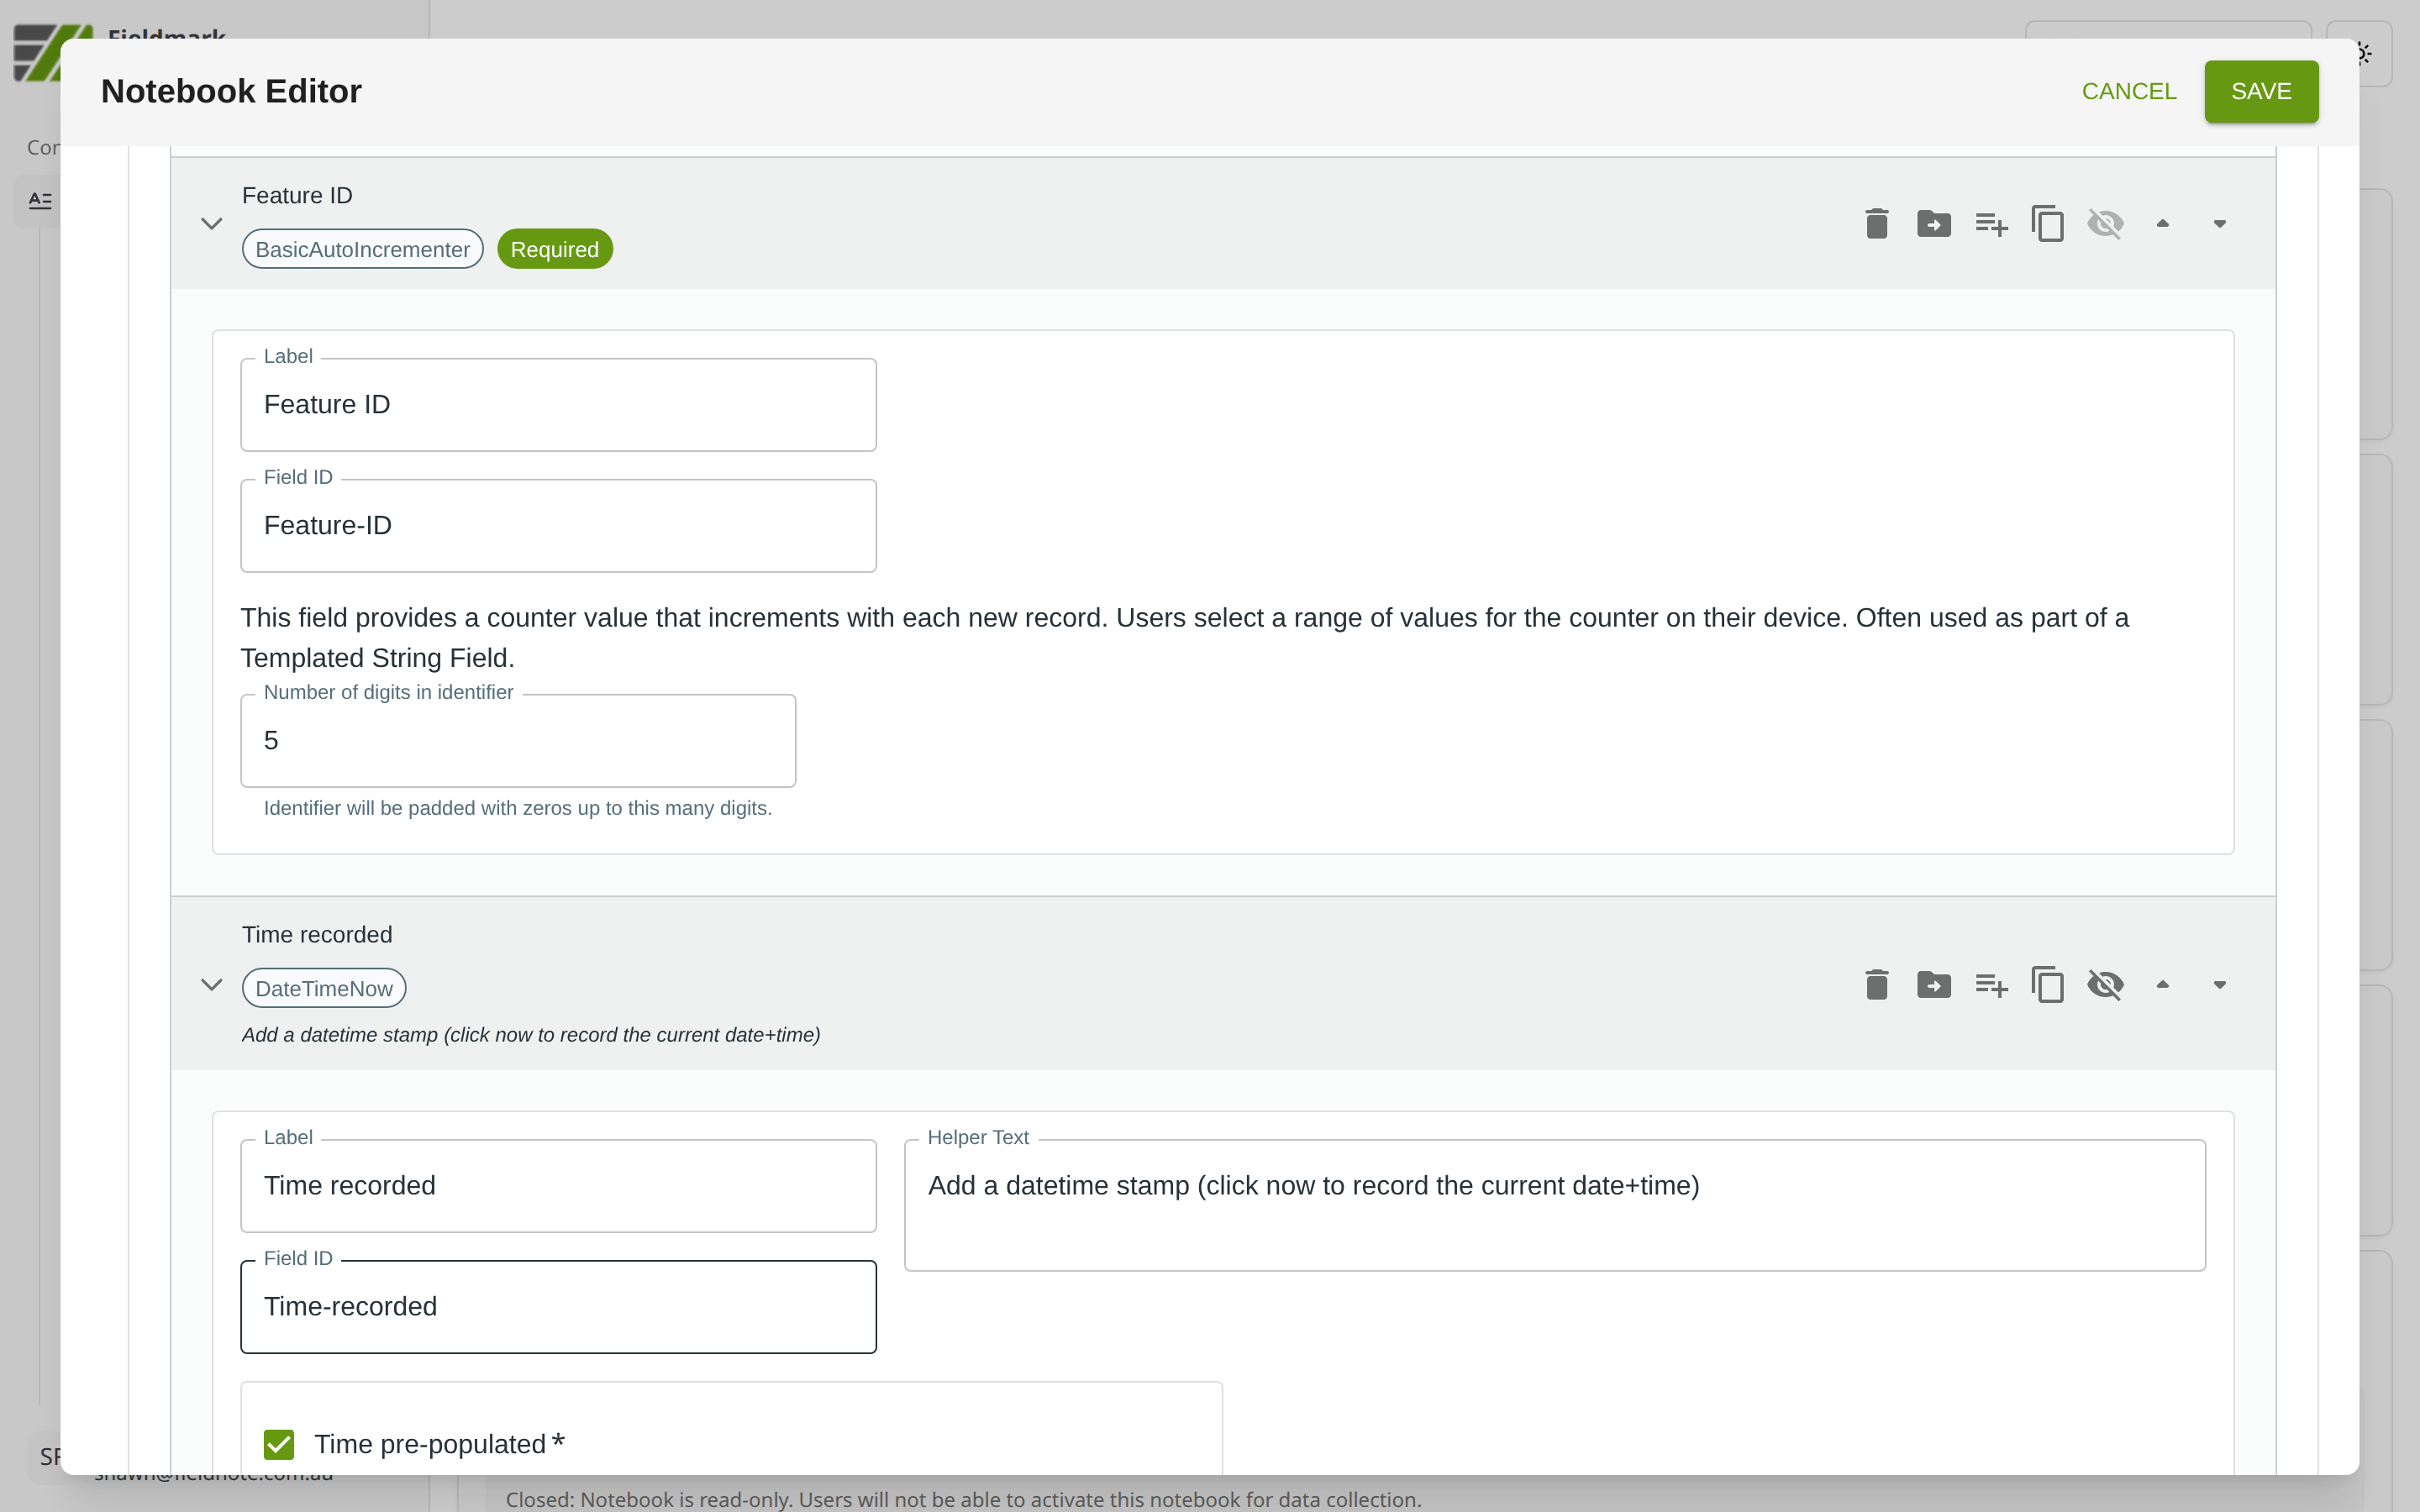Viewport: 2420px width, 1512px height.
Task: Uncheck Time pre-populated checkbox
Action: [279, 1444]
